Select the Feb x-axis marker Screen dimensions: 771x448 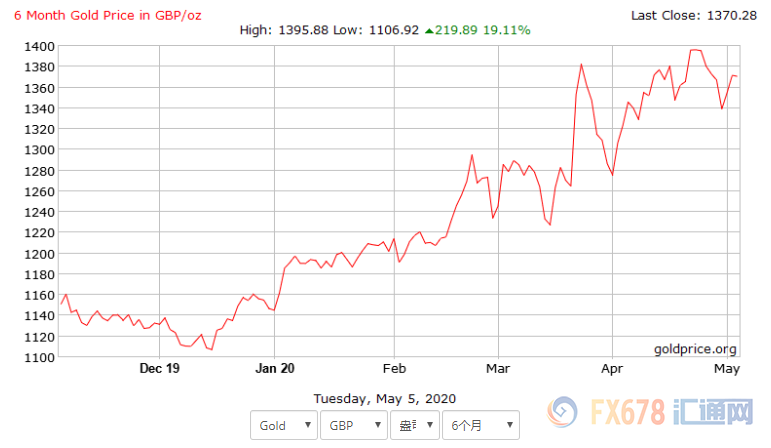[x=394, y=368]
